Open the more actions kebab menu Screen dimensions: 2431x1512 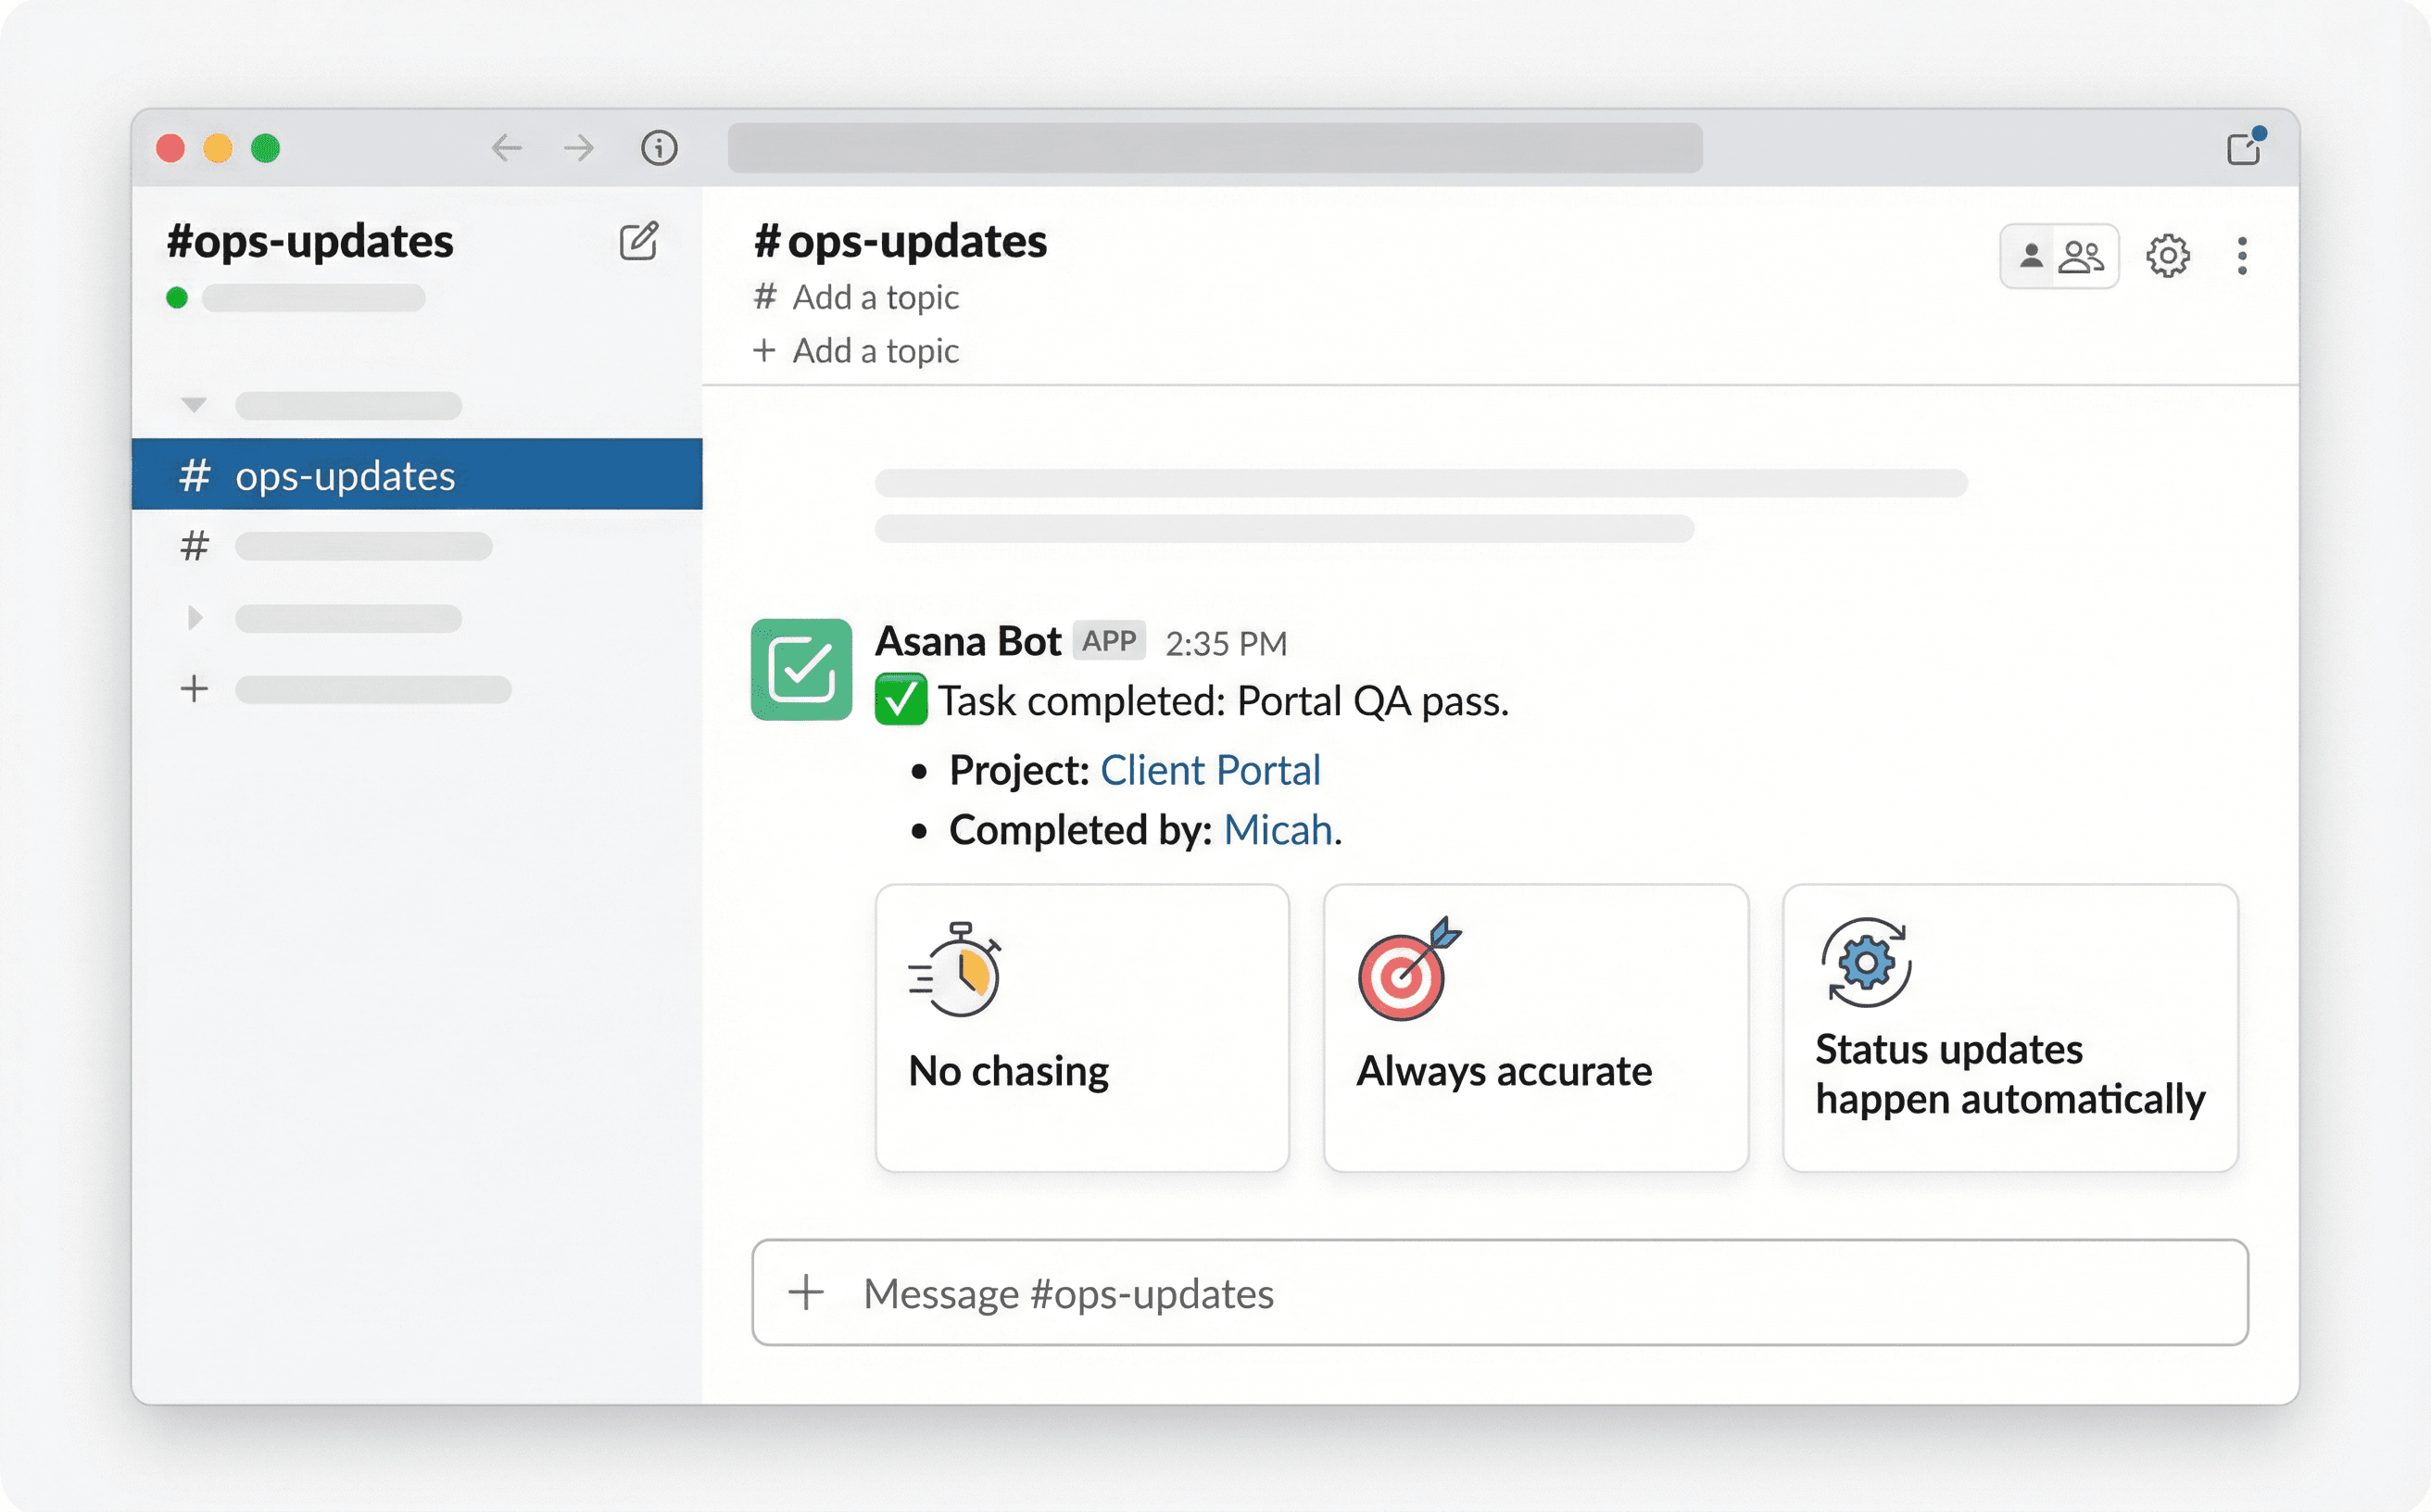point(2243,256)
